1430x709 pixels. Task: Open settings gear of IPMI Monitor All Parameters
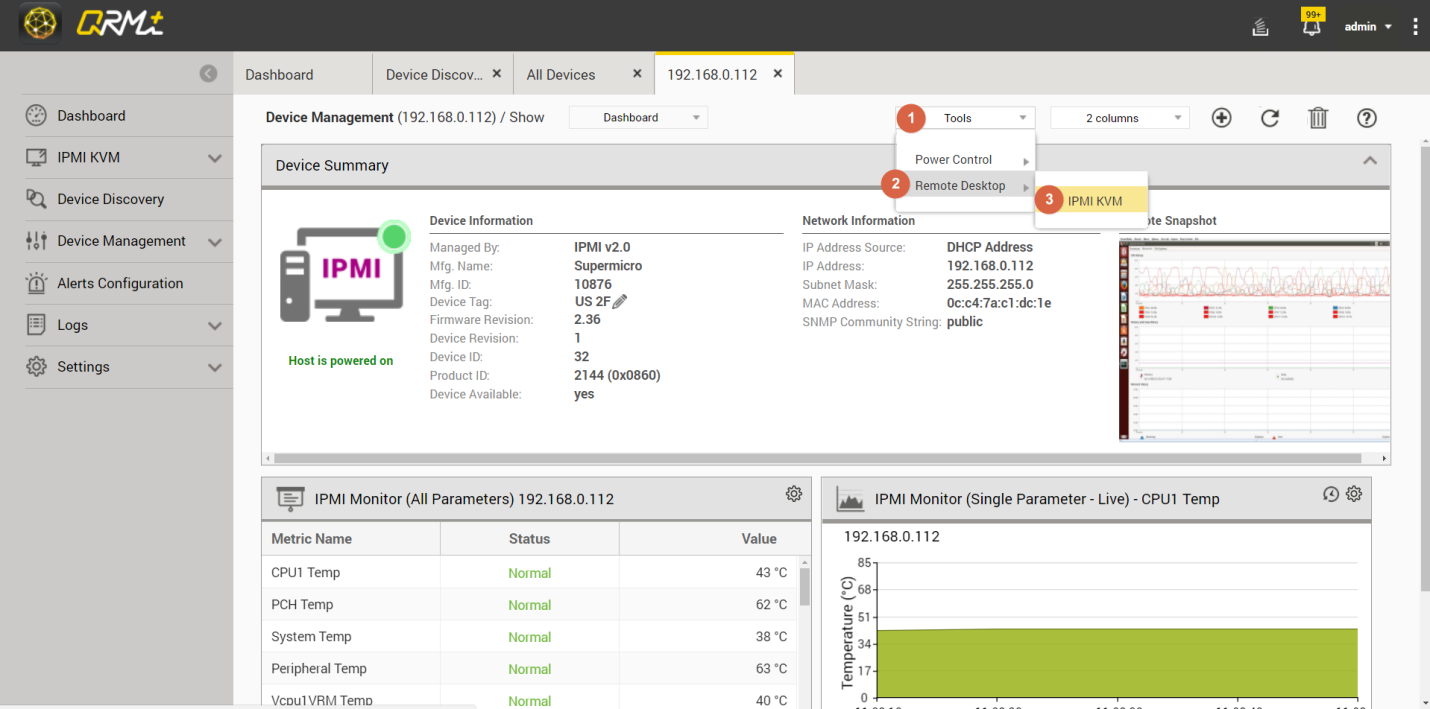point(794,494)
